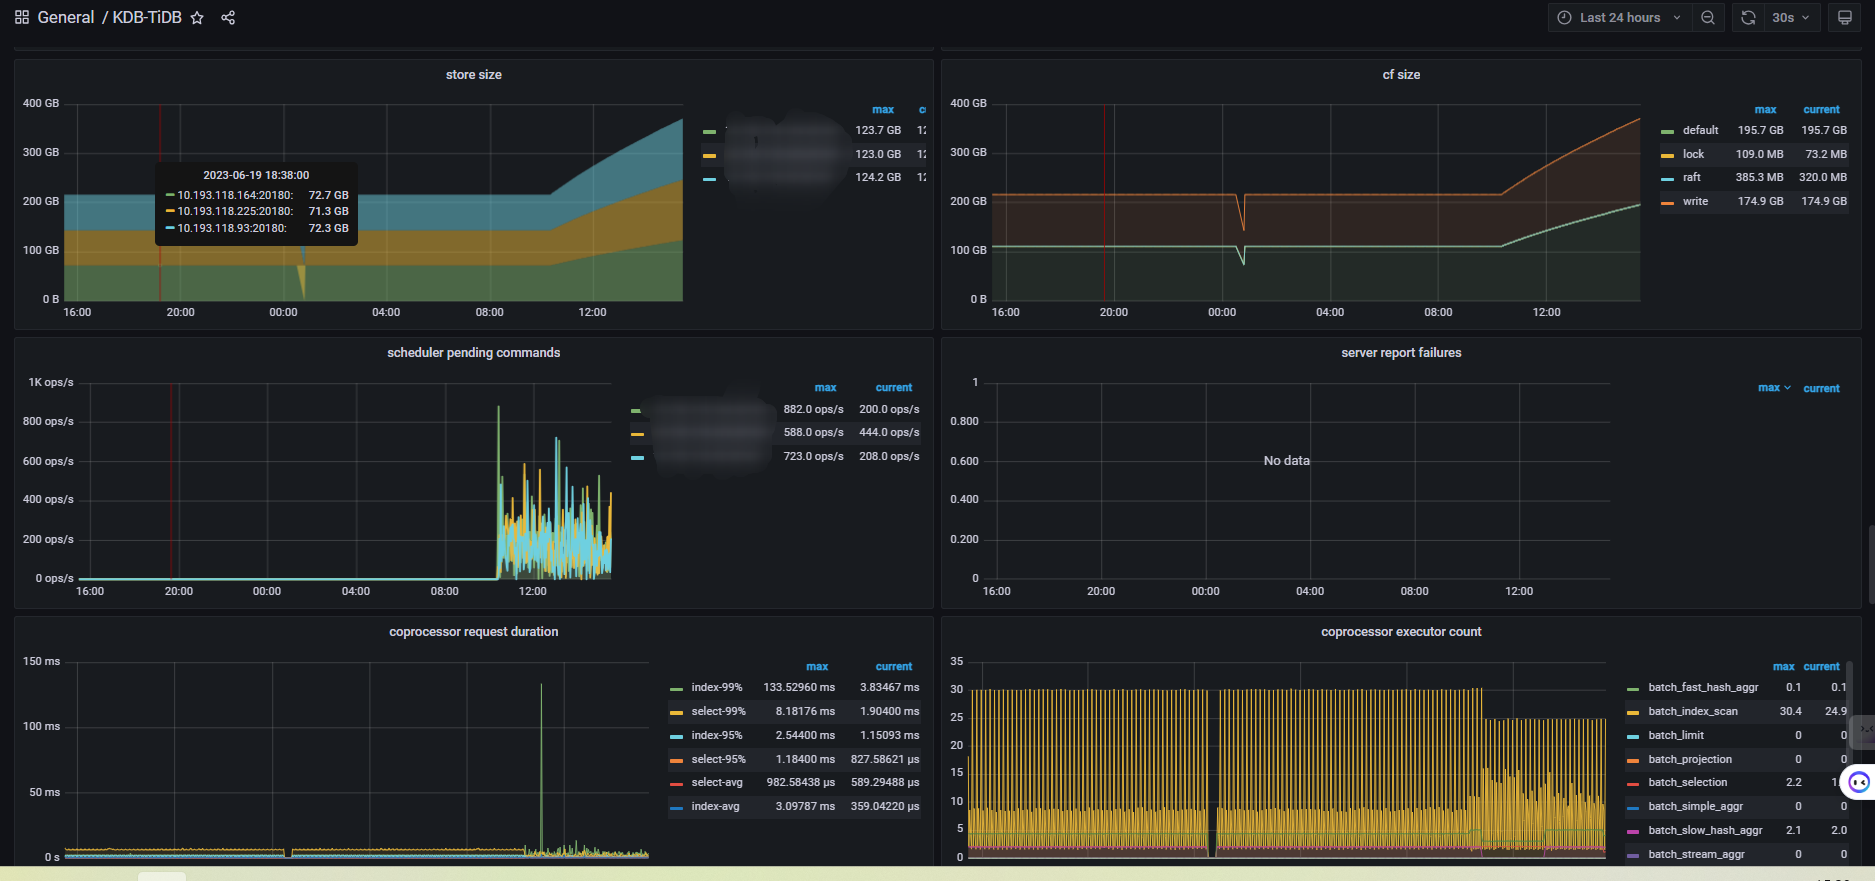Open the dashboards grid icon beside General
This screenshot has height=881, width=1875.
[22, 18]
